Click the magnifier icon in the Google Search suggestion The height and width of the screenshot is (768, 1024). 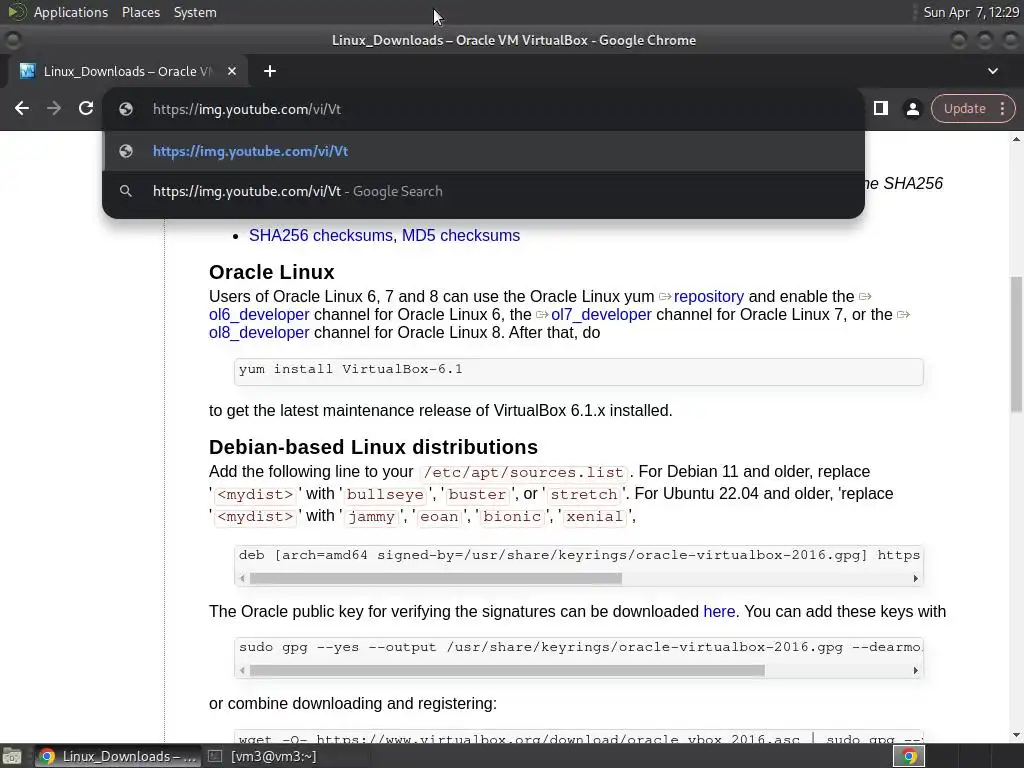click(x=126, y=191)
